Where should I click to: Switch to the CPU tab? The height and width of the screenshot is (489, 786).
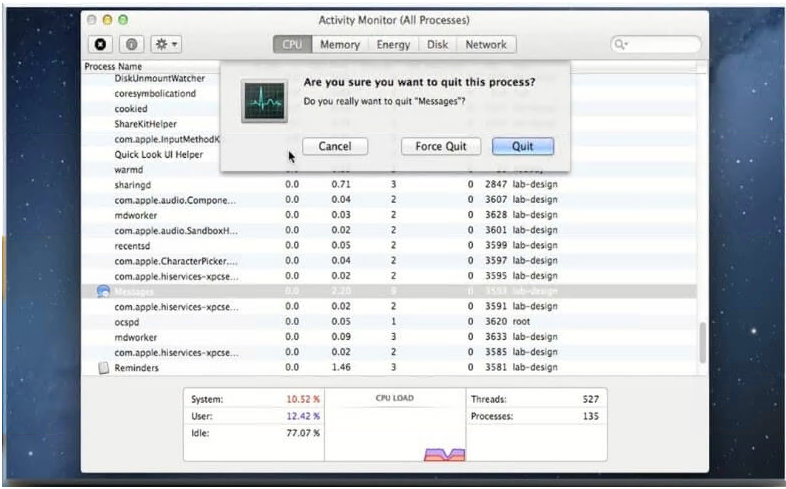coord(292,45)
